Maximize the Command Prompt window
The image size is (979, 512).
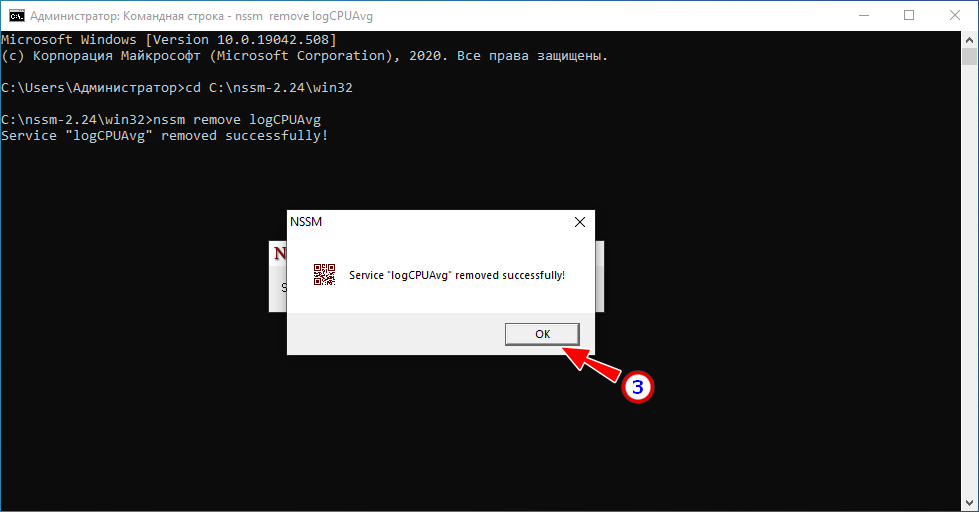click(x=909, y=16)
